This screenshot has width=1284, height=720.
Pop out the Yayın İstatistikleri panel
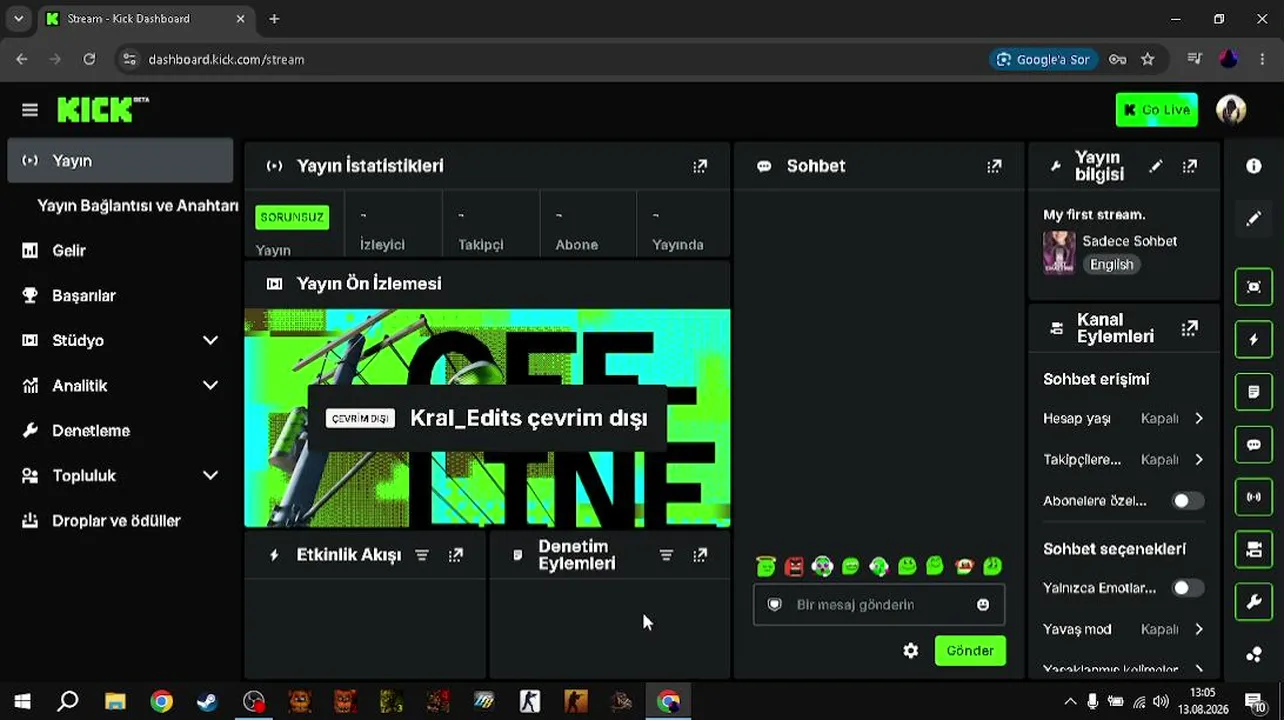coord(700,166)
